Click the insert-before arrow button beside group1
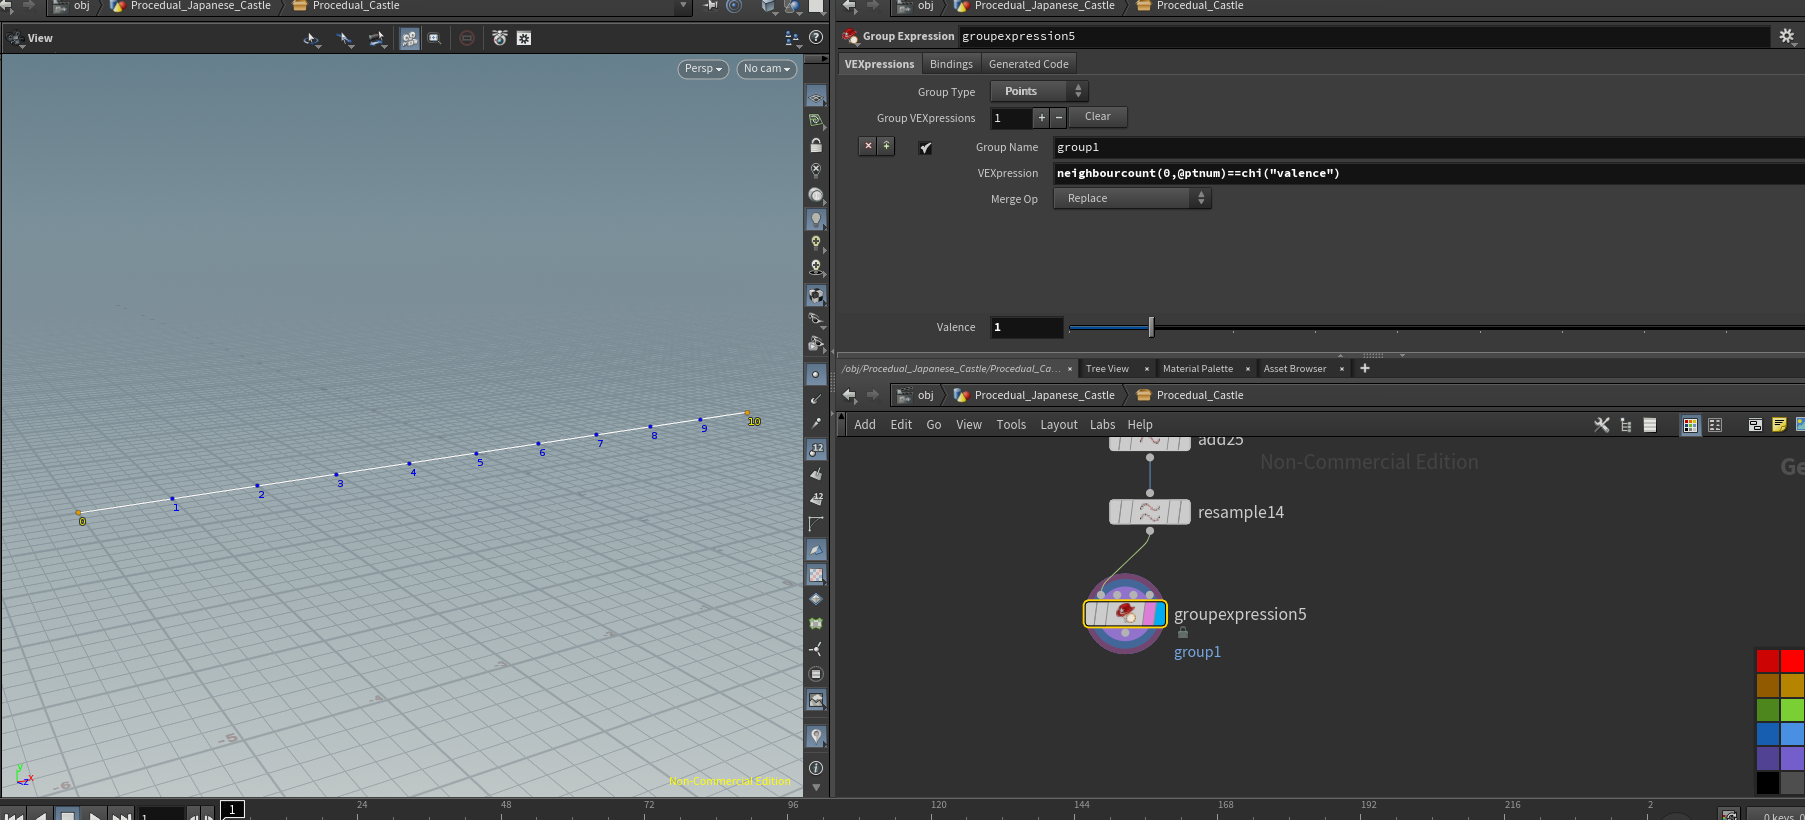1805x820 pixels. click(x=886, y=146)
